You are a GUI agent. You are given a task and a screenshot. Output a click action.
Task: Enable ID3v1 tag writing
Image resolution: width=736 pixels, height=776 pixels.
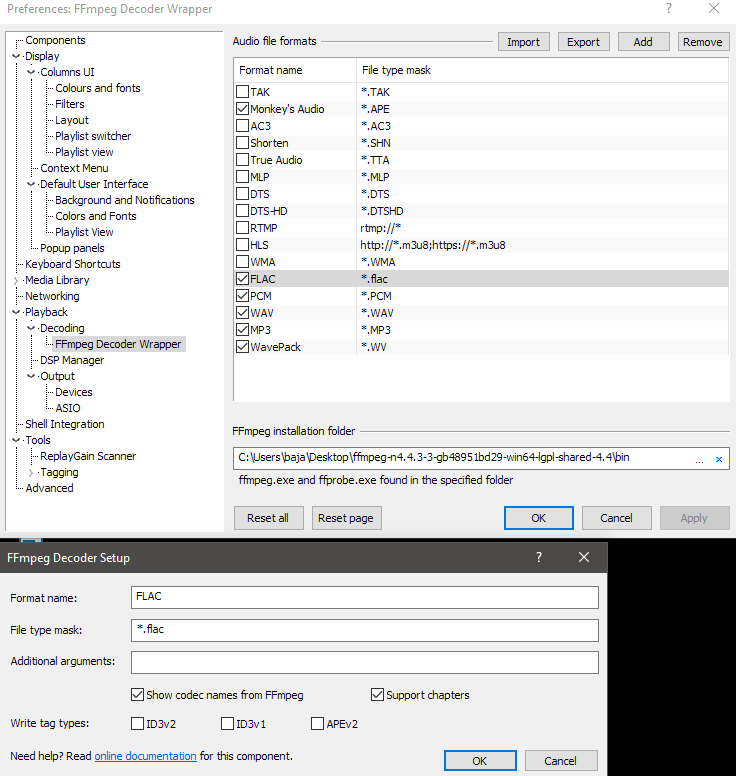coord(227,724)
